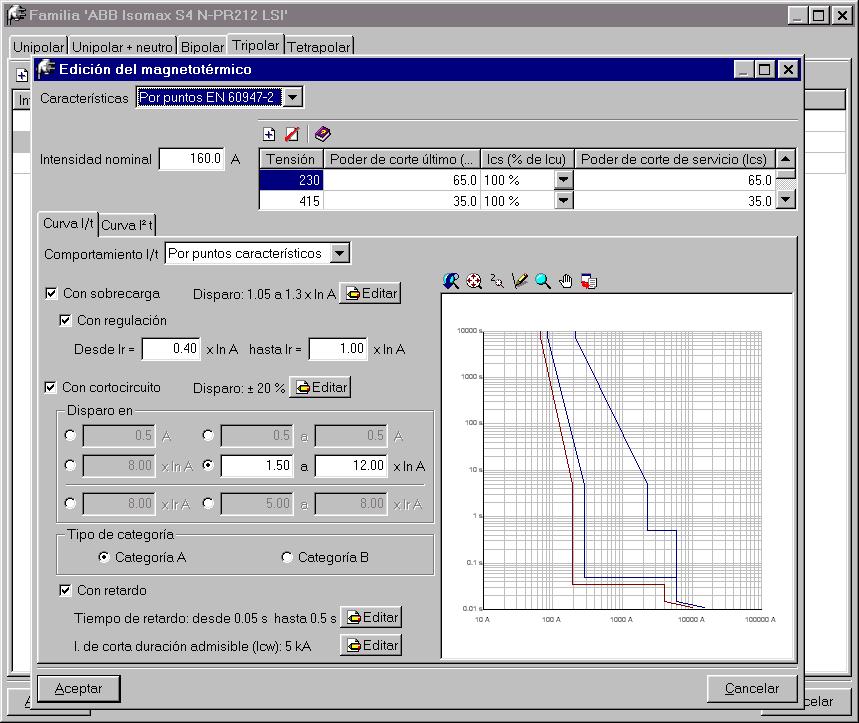Click the Poder de corte último value 35.0 in the 415 row
The image size is (859, 723).
[402, 201]
